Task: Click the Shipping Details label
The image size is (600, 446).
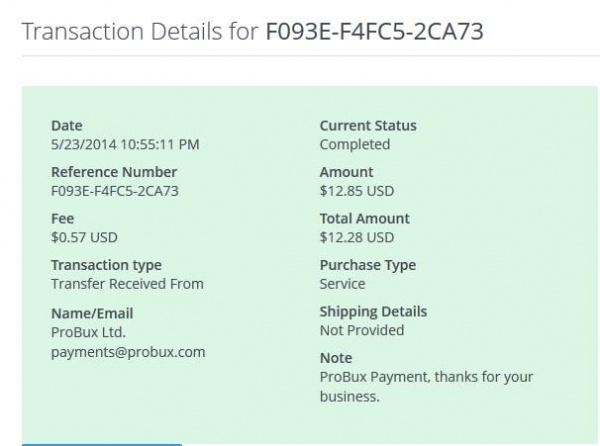Action: pos(373,312)
